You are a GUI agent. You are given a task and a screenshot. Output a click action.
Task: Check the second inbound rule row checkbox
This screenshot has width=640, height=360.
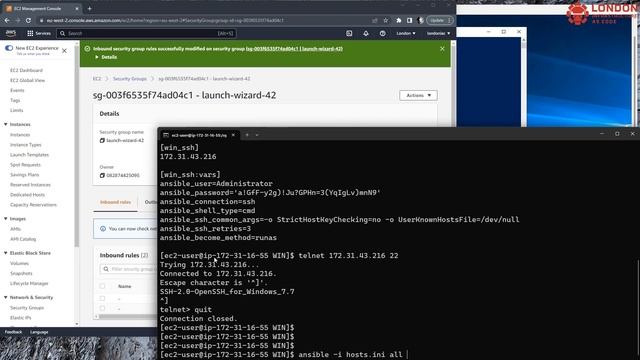102,309
